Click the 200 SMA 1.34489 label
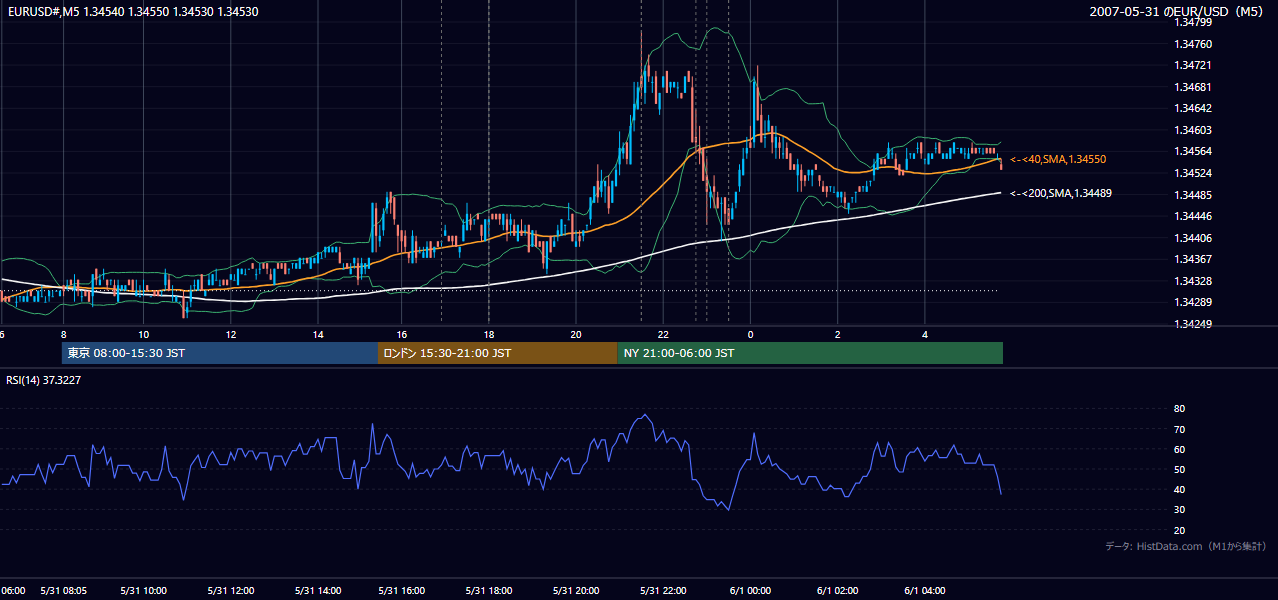The image size is (1278, 600). [x=1059, y=193]
